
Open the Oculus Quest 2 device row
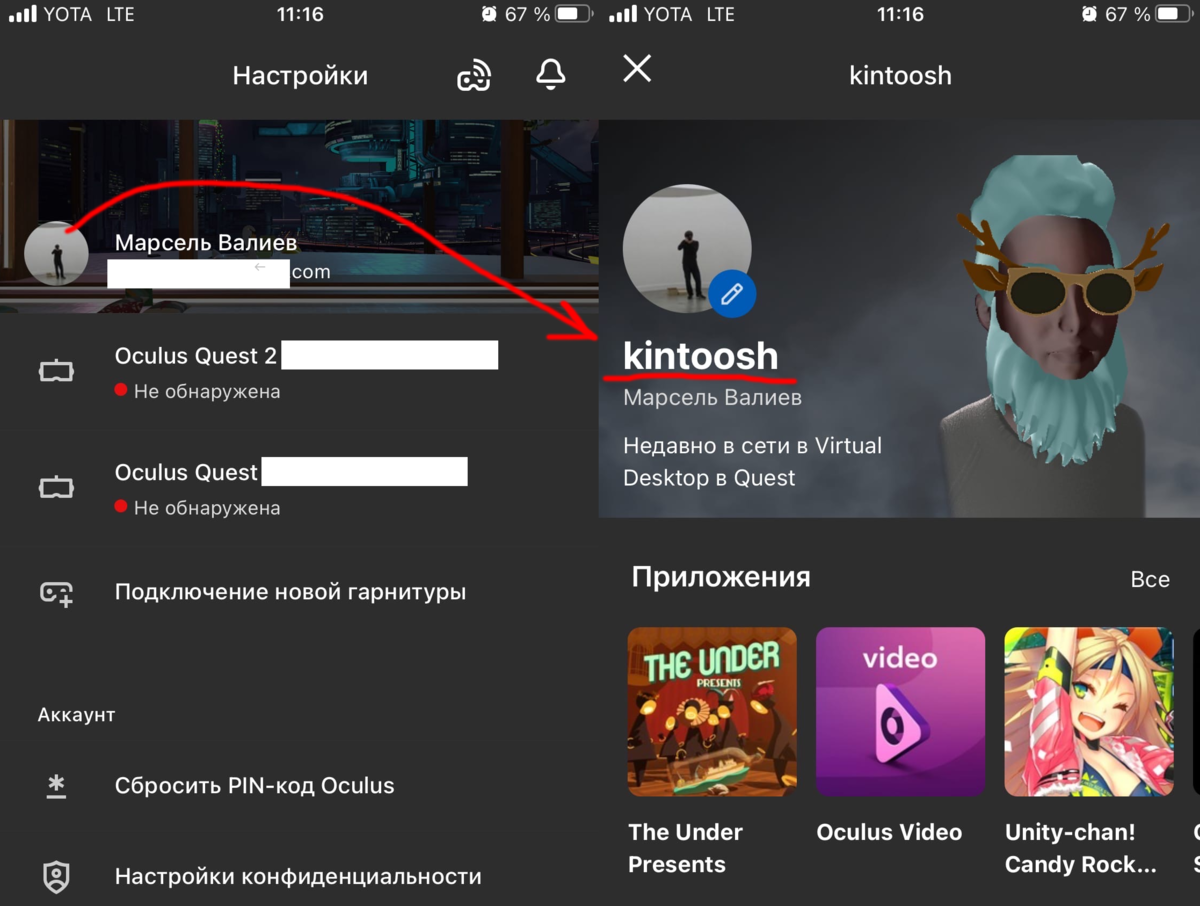point(299,371)
